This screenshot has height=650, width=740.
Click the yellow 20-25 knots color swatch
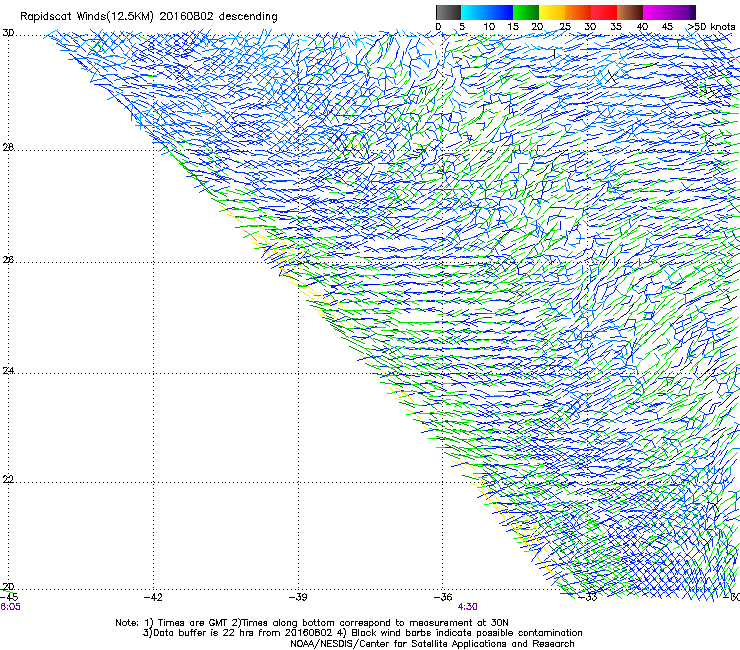point(552,12)
